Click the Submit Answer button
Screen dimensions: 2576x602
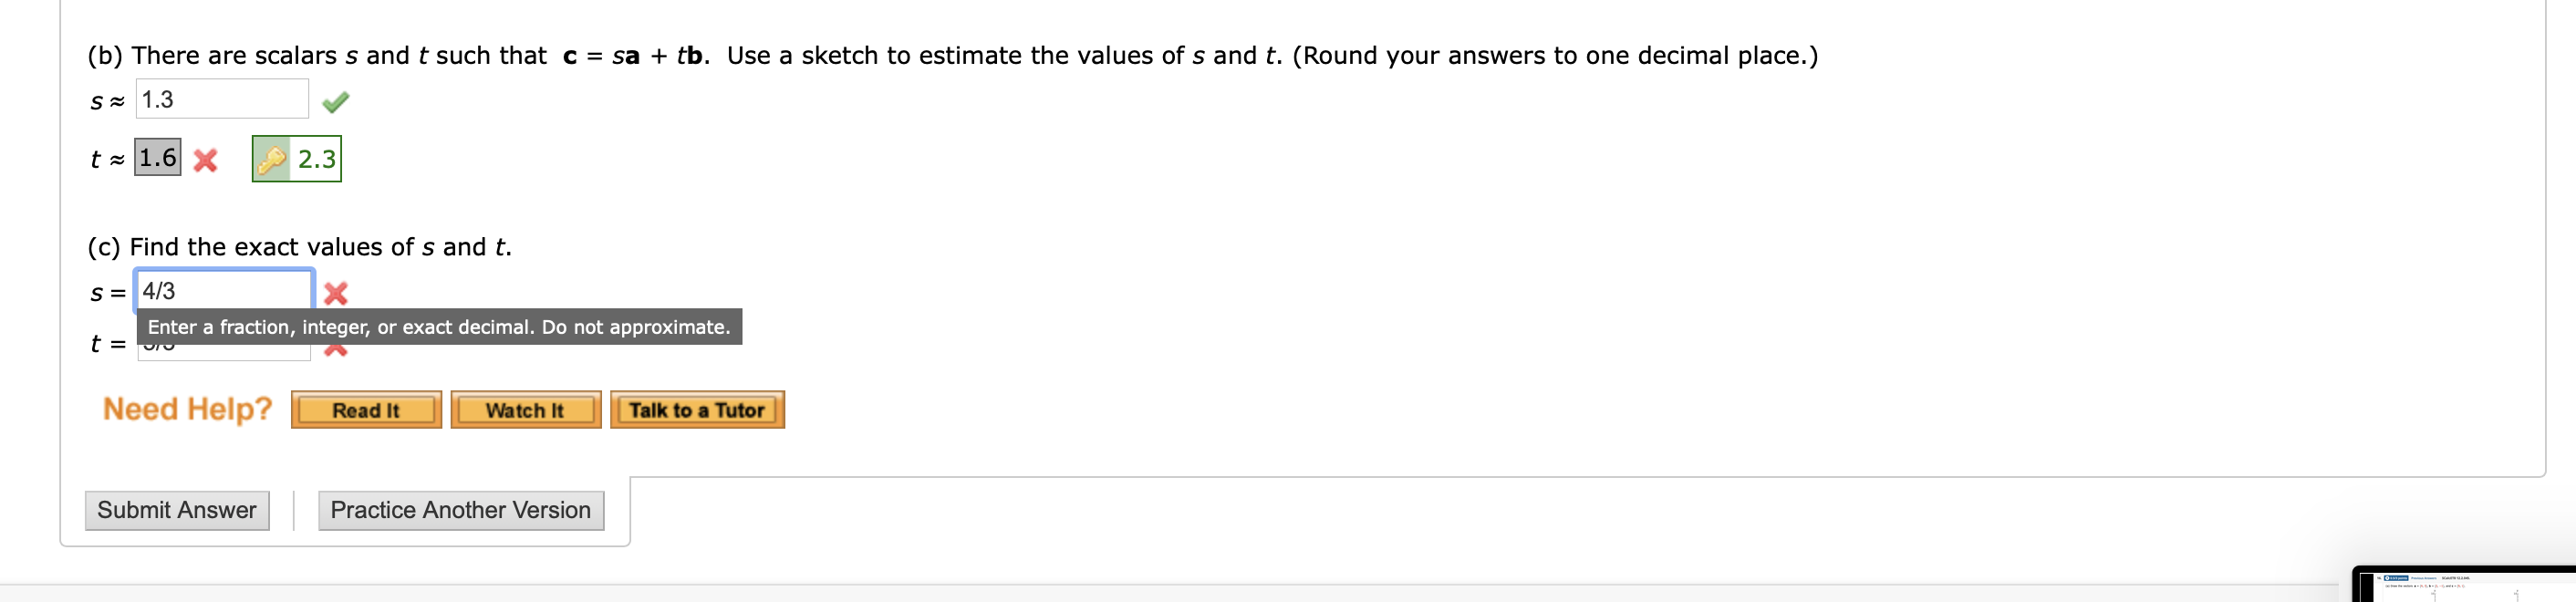coord(177,510)
